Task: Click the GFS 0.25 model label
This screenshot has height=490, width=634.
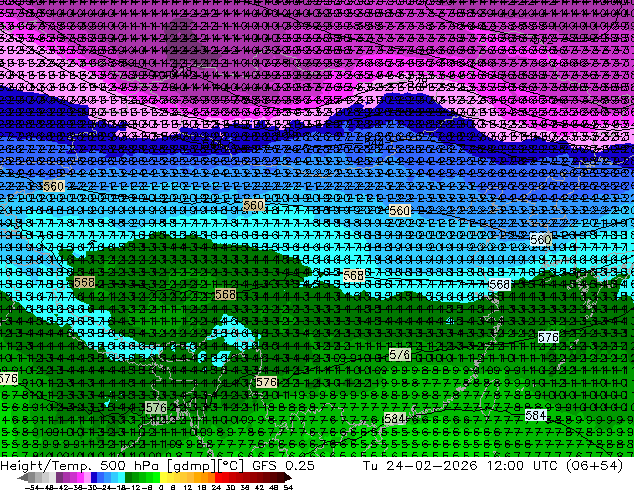Action: [x=283, y=466]
